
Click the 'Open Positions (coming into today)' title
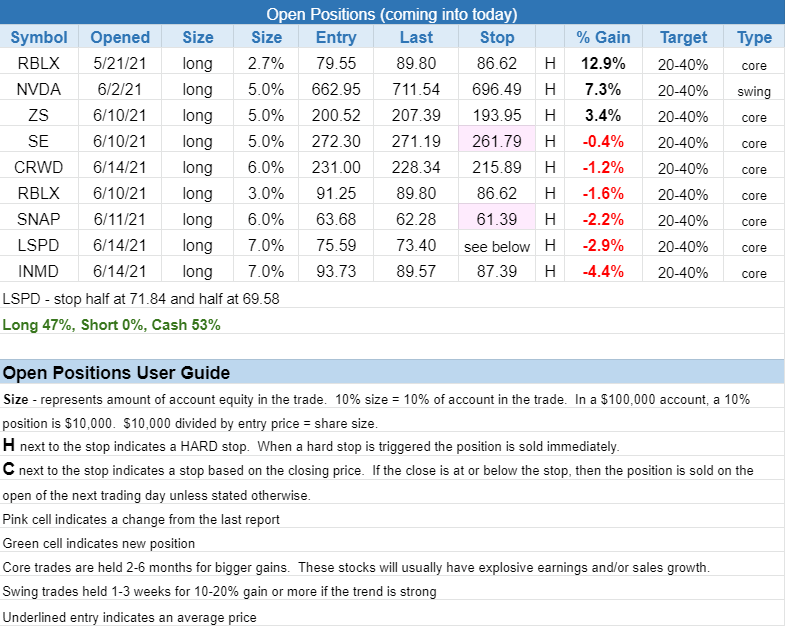392,14
